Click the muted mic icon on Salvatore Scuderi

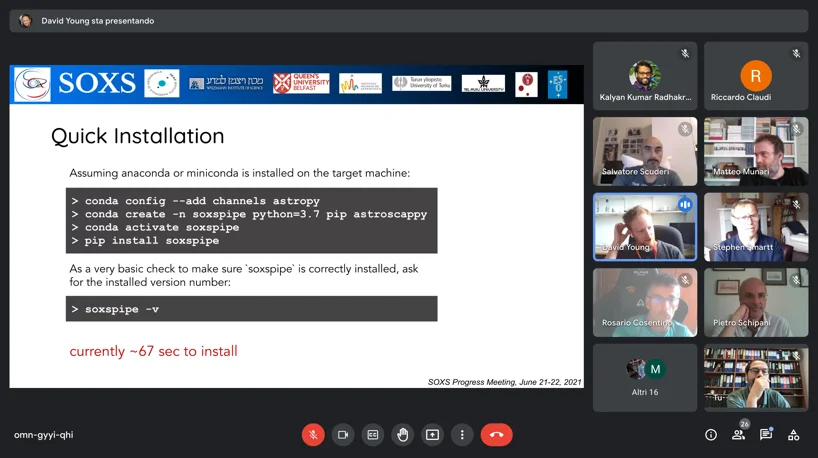tap(685, 129)
